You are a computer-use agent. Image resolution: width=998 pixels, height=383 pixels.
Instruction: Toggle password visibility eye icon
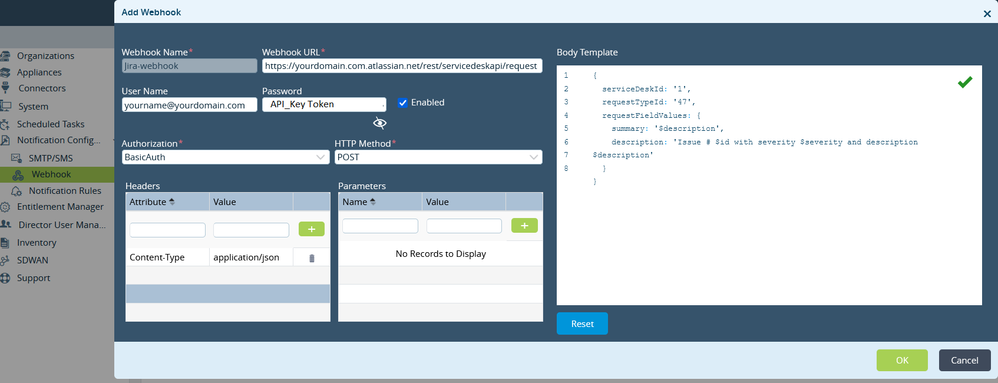coord(380,123)
